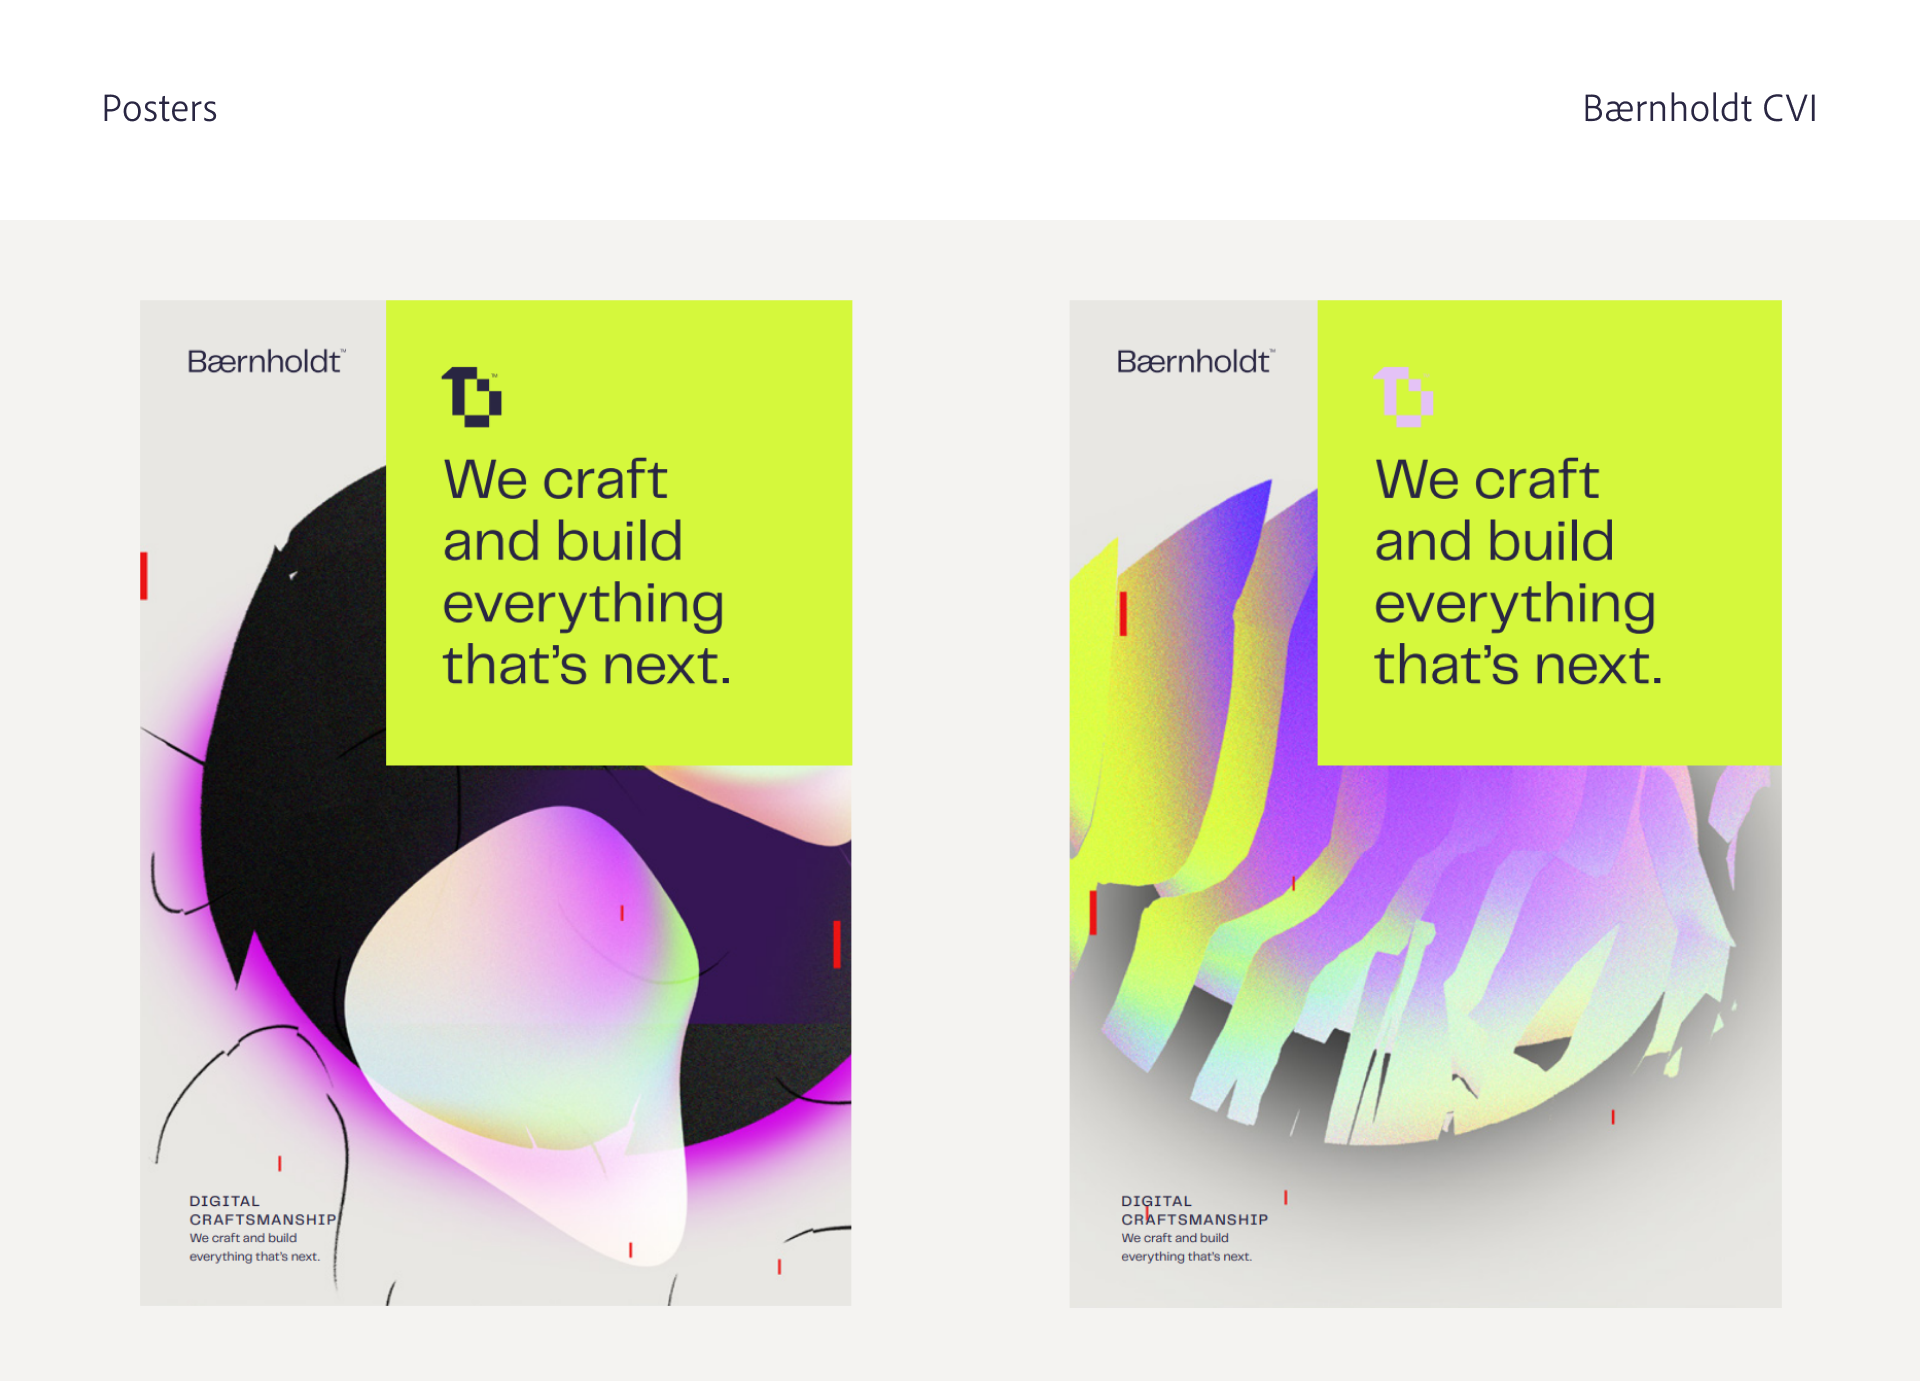Pick the lime green panel on left poster
The width and height of the screenshot is (1920, 1381).
click(x=619, y=532)
